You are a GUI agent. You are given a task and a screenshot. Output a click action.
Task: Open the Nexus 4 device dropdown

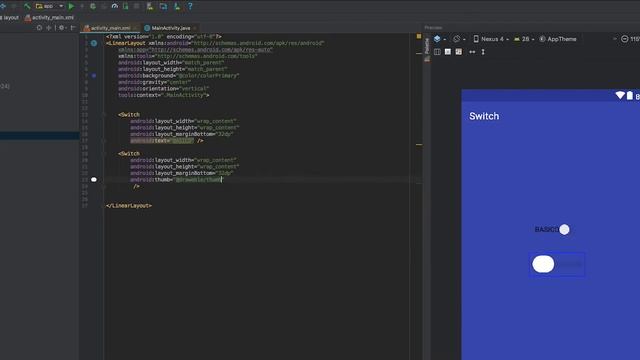click(x=491, y=39)
